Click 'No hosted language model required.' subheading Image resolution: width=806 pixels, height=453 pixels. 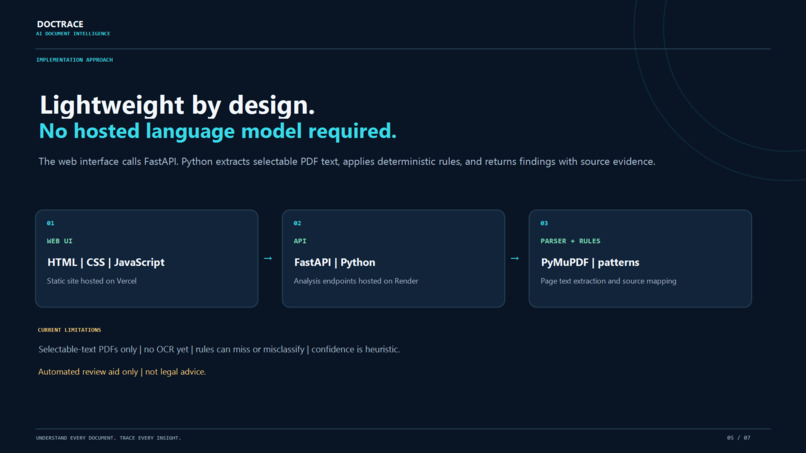pos(218,131)
